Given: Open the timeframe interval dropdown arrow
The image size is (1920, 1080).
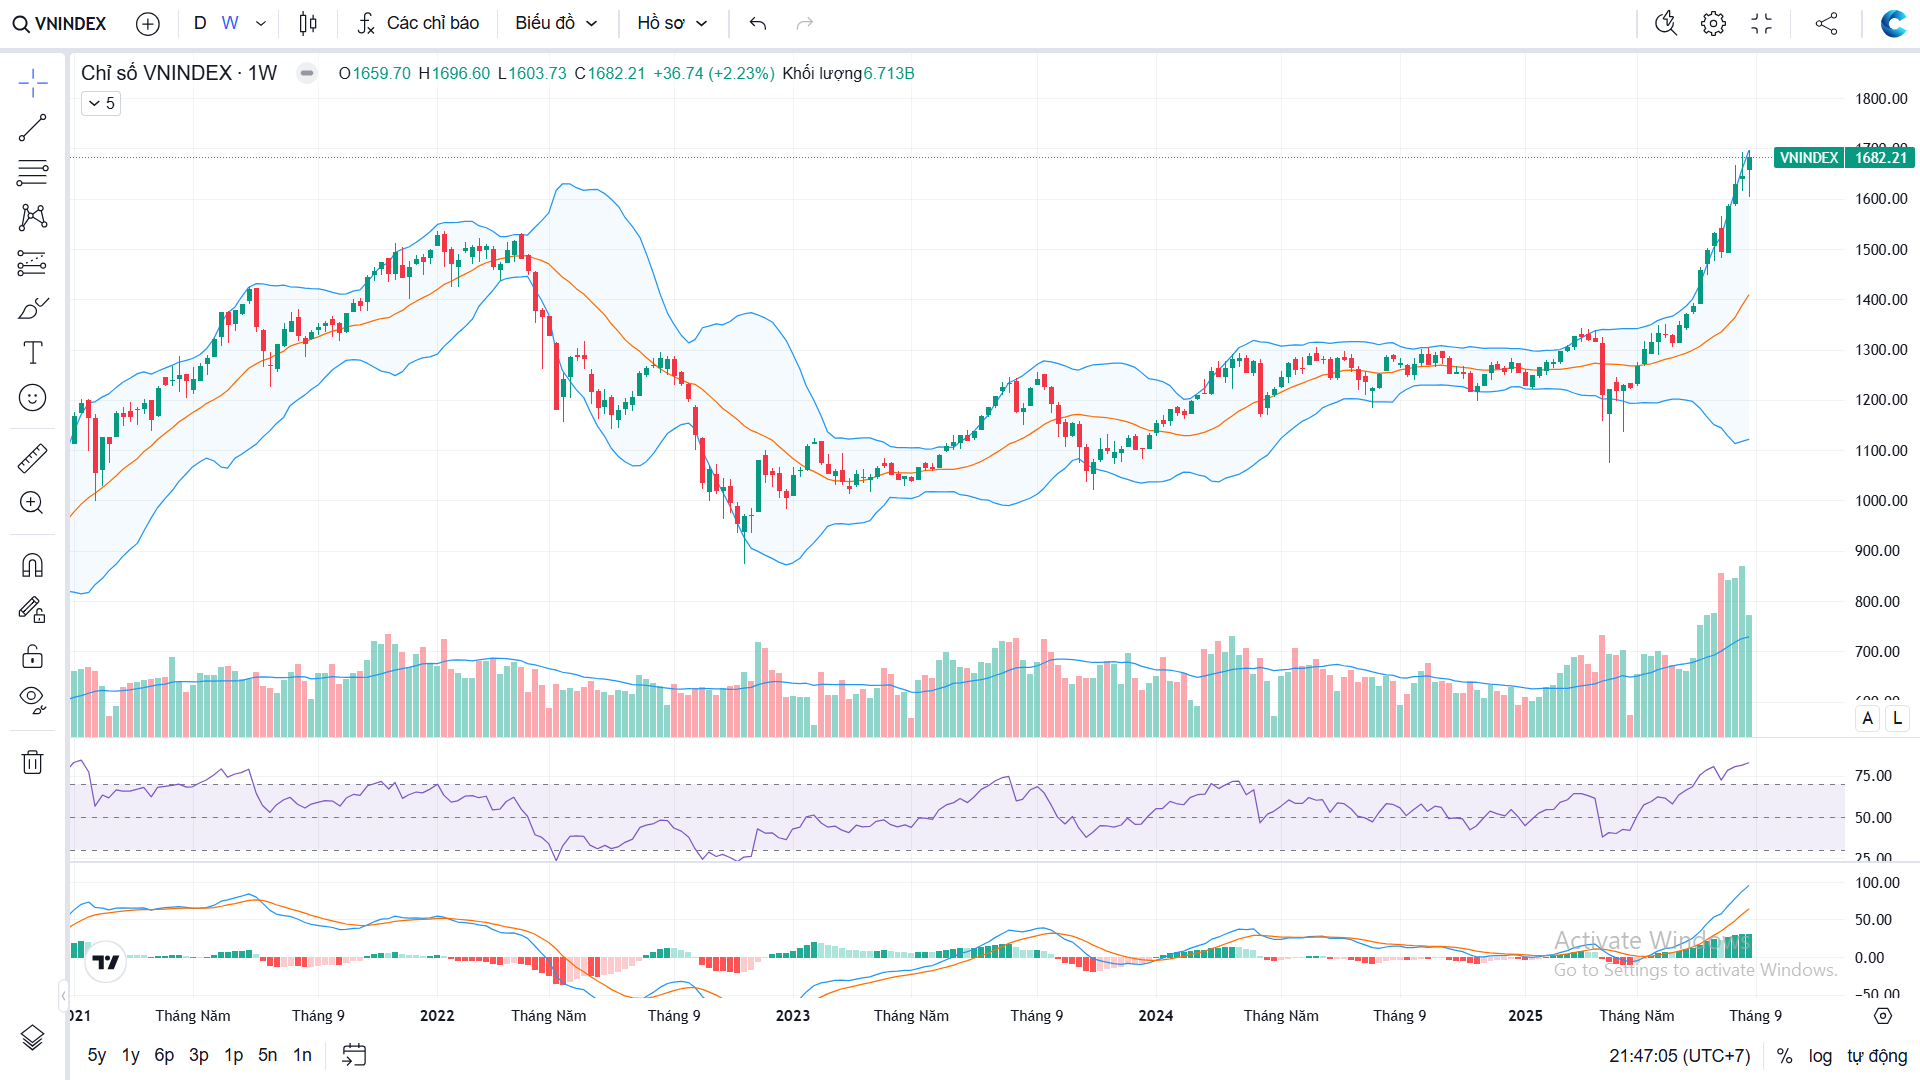Looking at the screenshot, I should [261, 23].
